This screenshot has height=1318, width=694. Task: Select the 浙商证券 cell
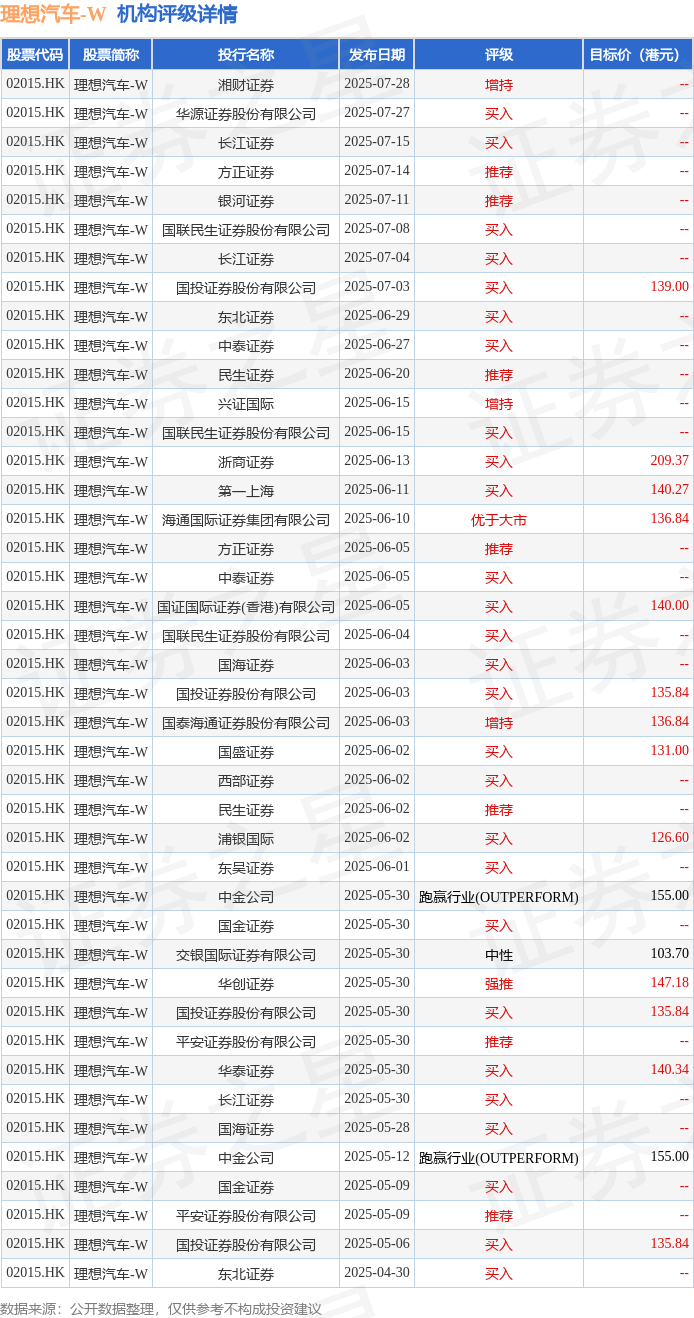[246, 462]
